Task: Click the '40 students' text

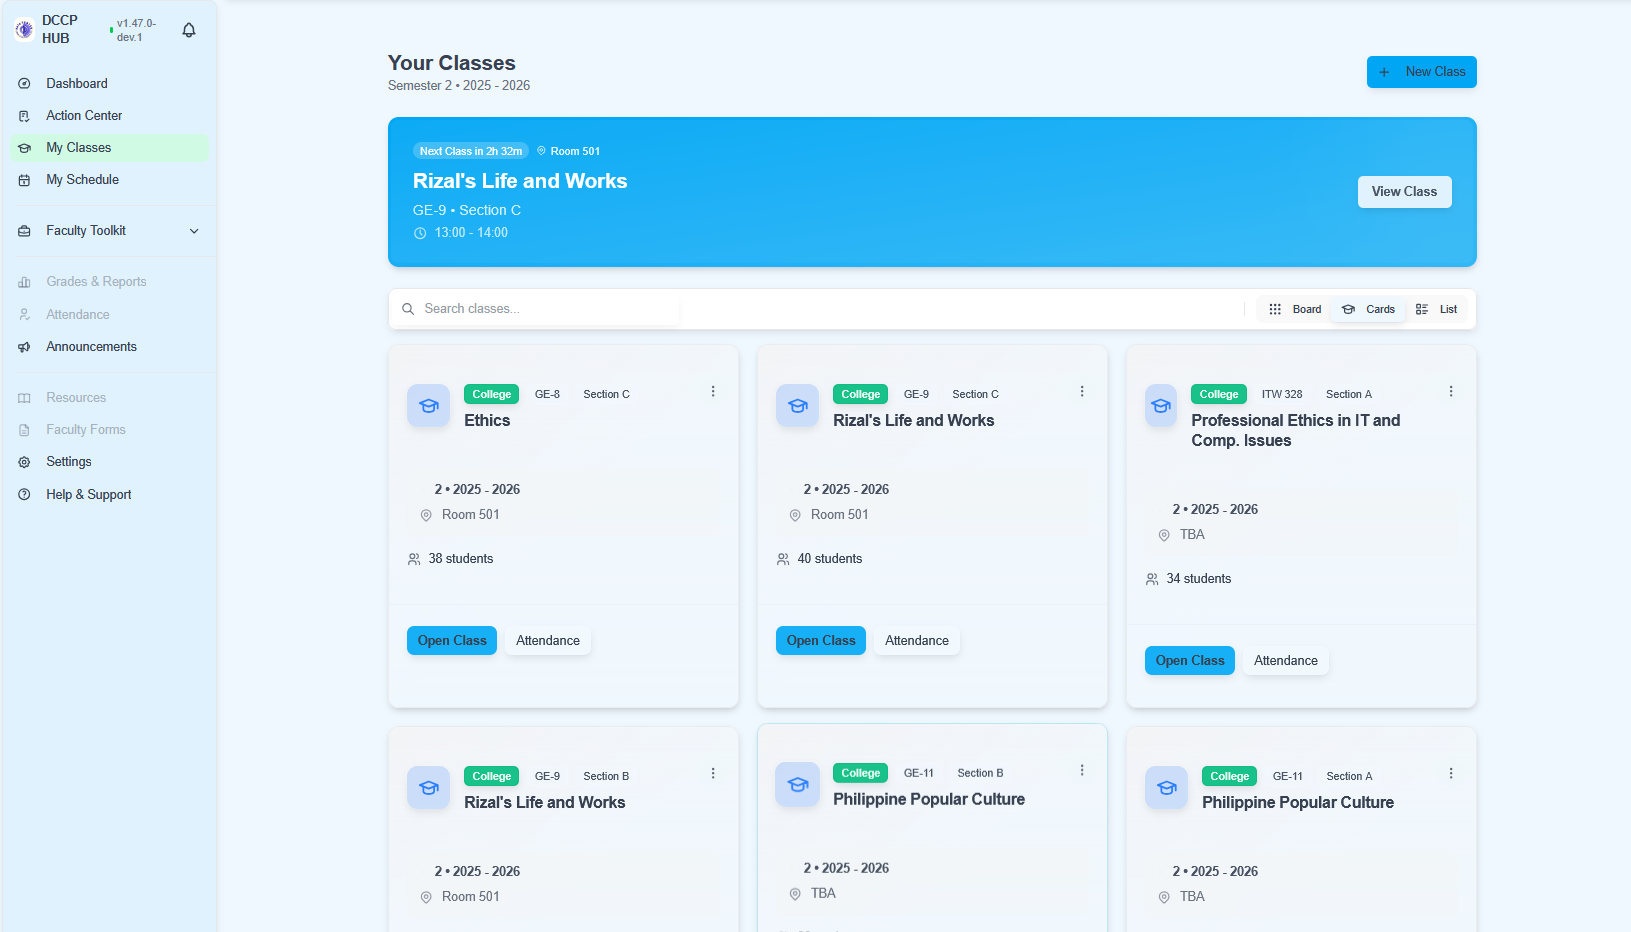Action: pos(830,559)
